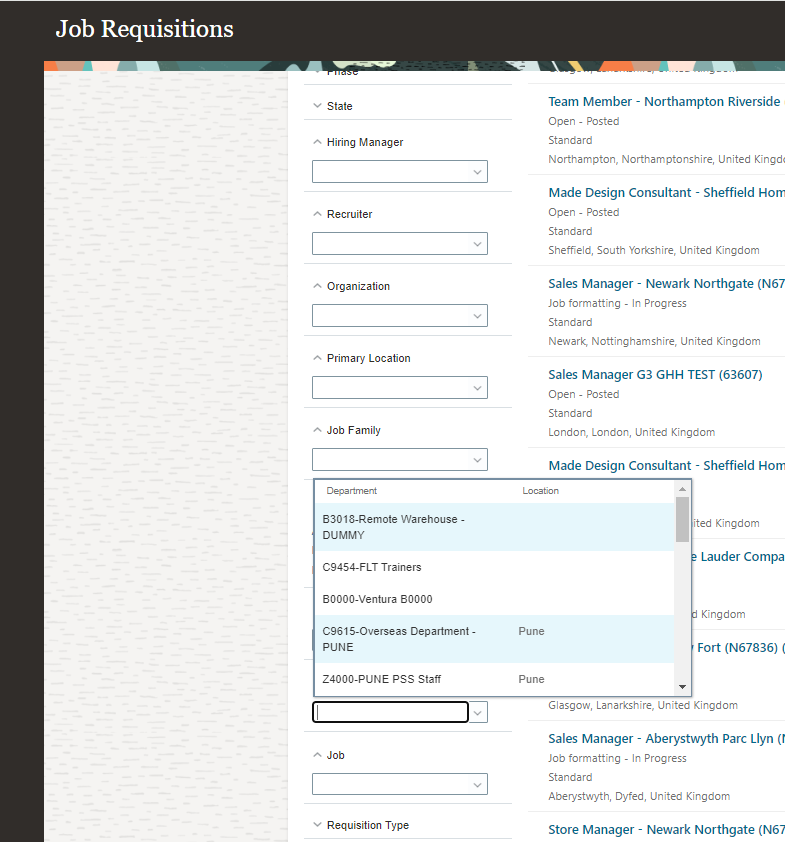Click the Department column header
The width and height of the screenshot is (785, 842).
click(352, 491)
